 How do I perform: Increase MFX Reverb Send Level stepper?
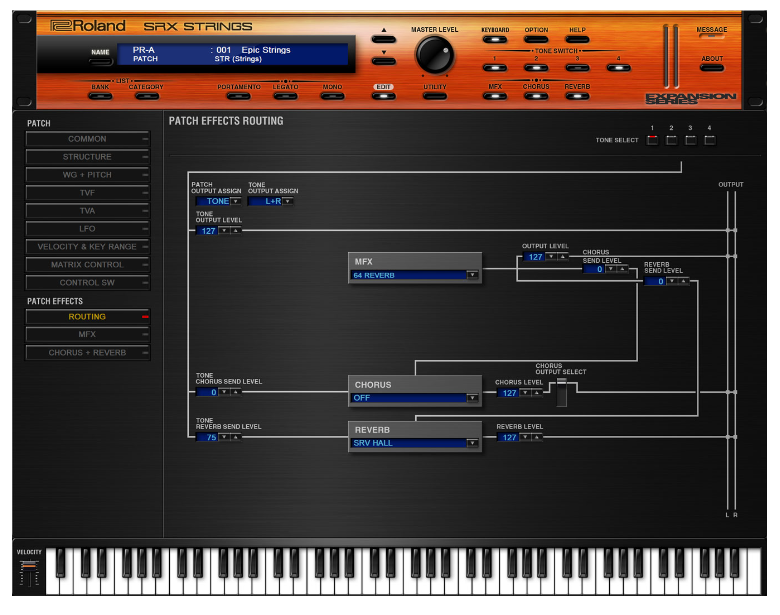click(683, 281)
